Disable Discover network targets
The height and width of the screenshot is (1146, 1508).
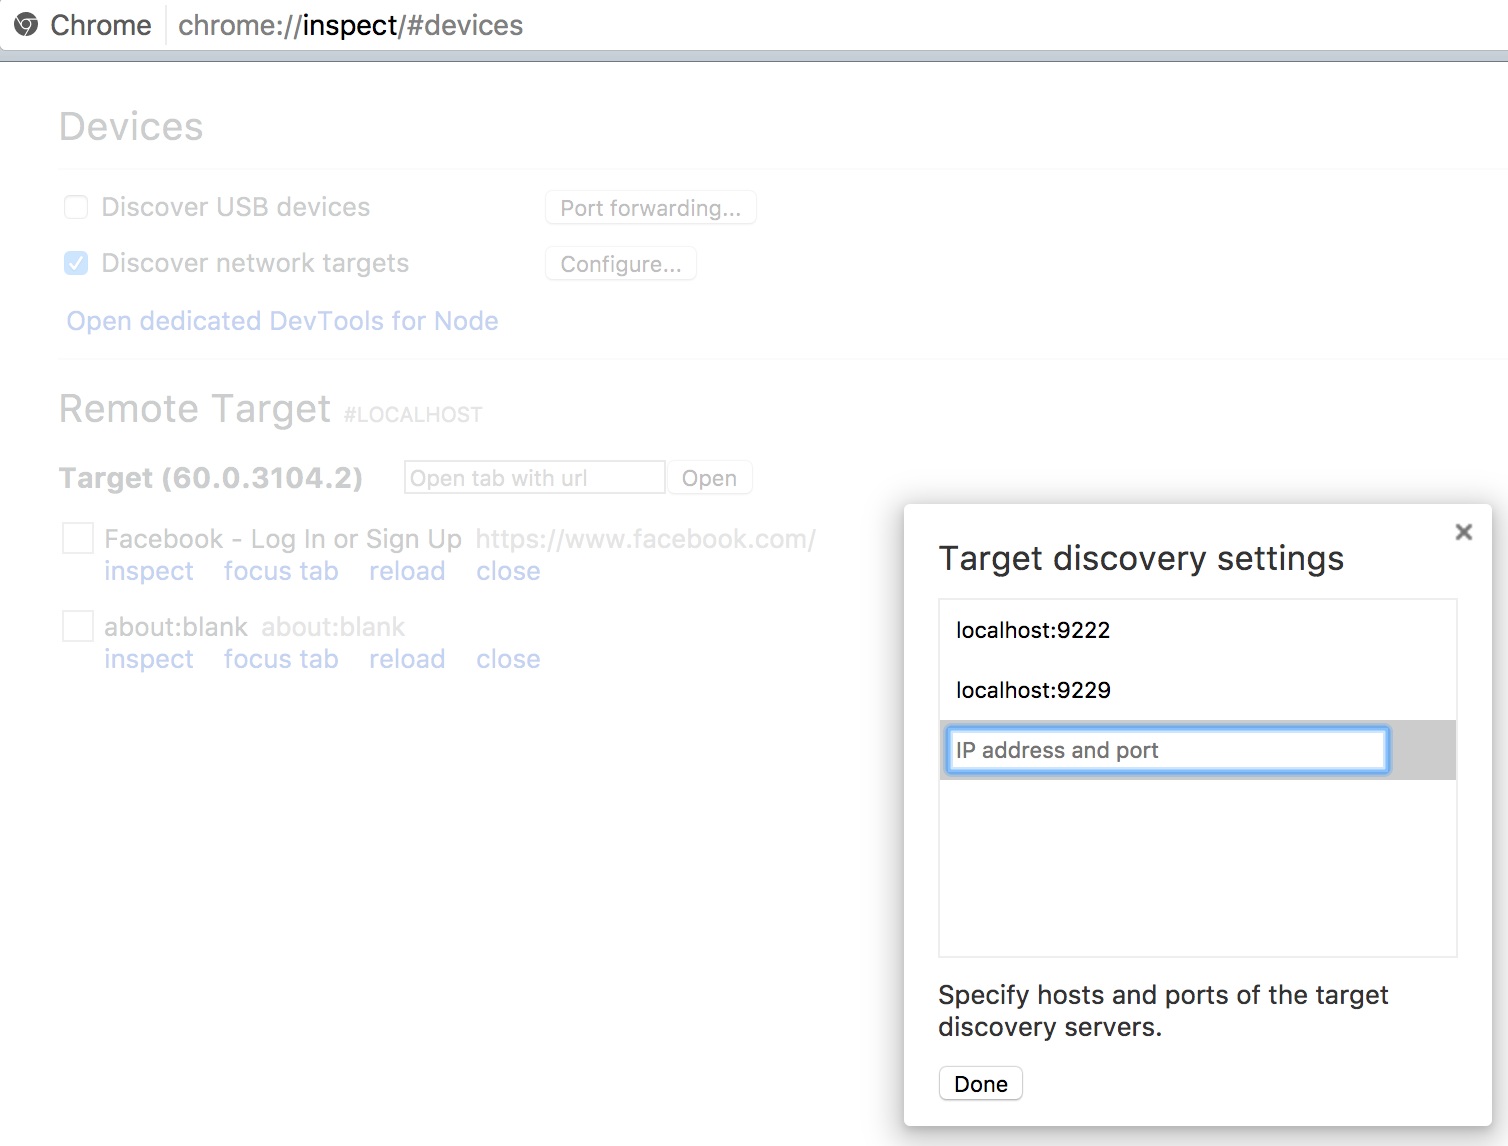click(x=76, y=263)
